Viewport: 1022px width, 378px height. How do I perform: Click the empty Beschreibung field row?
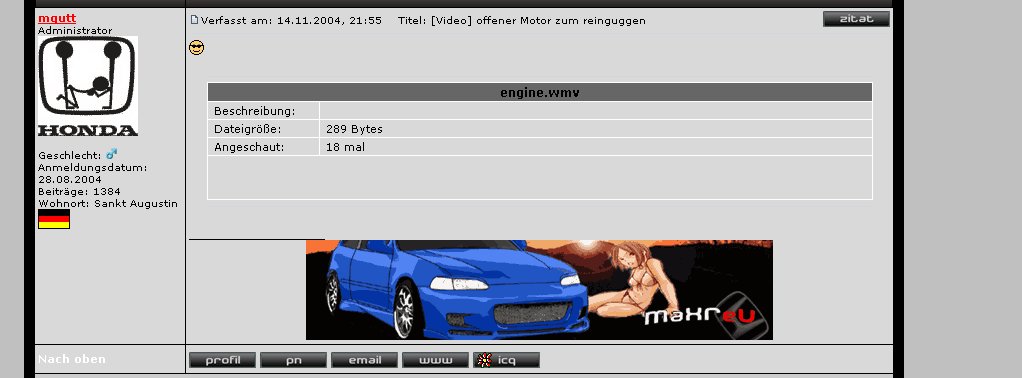click(540, 111)
